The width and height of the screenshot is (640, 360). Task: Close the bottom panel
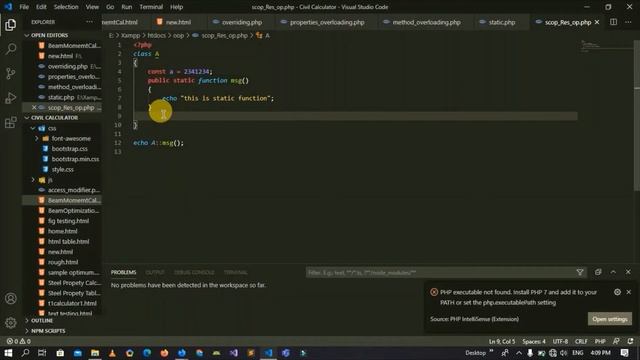point(628,272)
